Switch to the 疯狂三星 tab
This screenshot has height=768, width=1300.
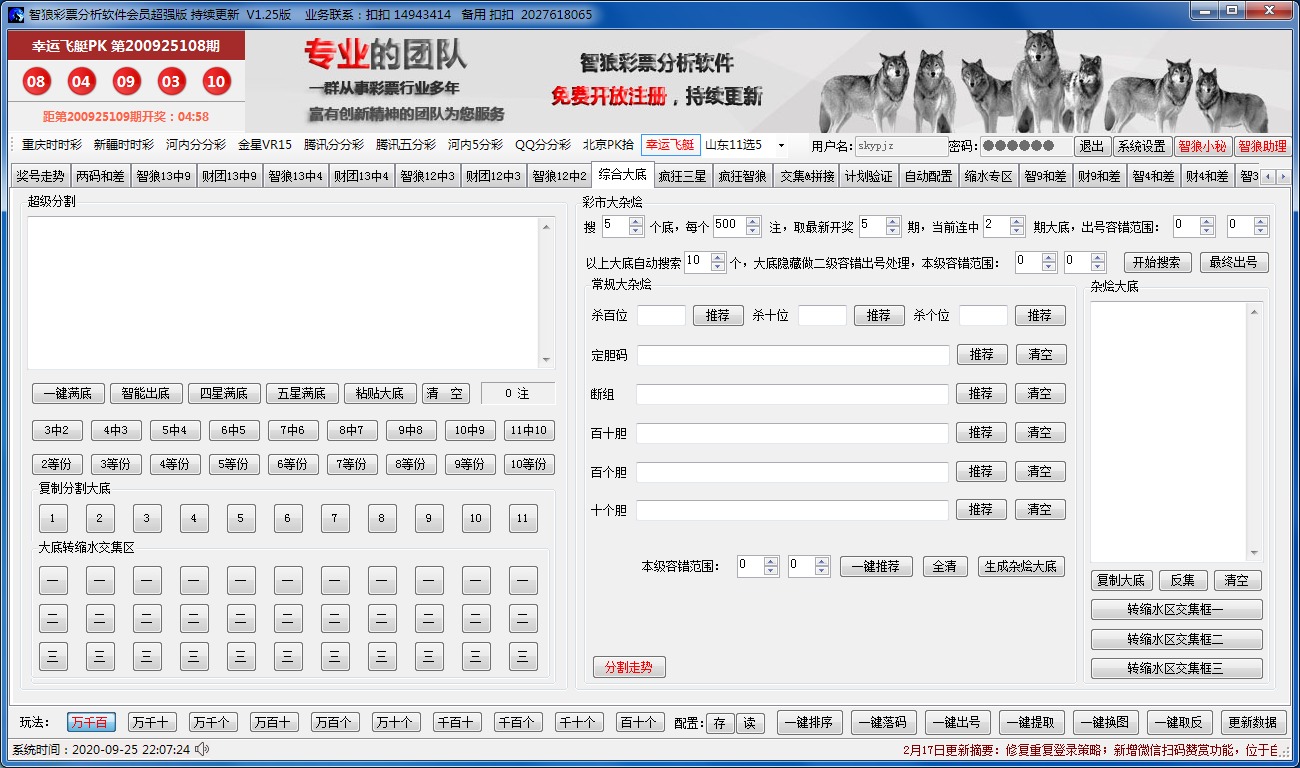pyautogui.click(x=682, y=176)
